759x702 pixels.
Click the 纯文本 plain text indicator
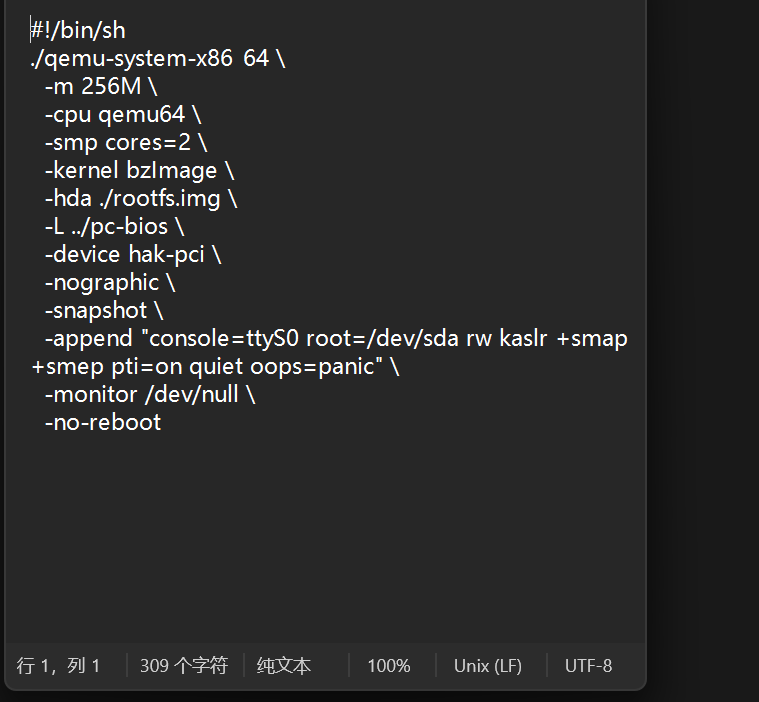coord(284,666)
